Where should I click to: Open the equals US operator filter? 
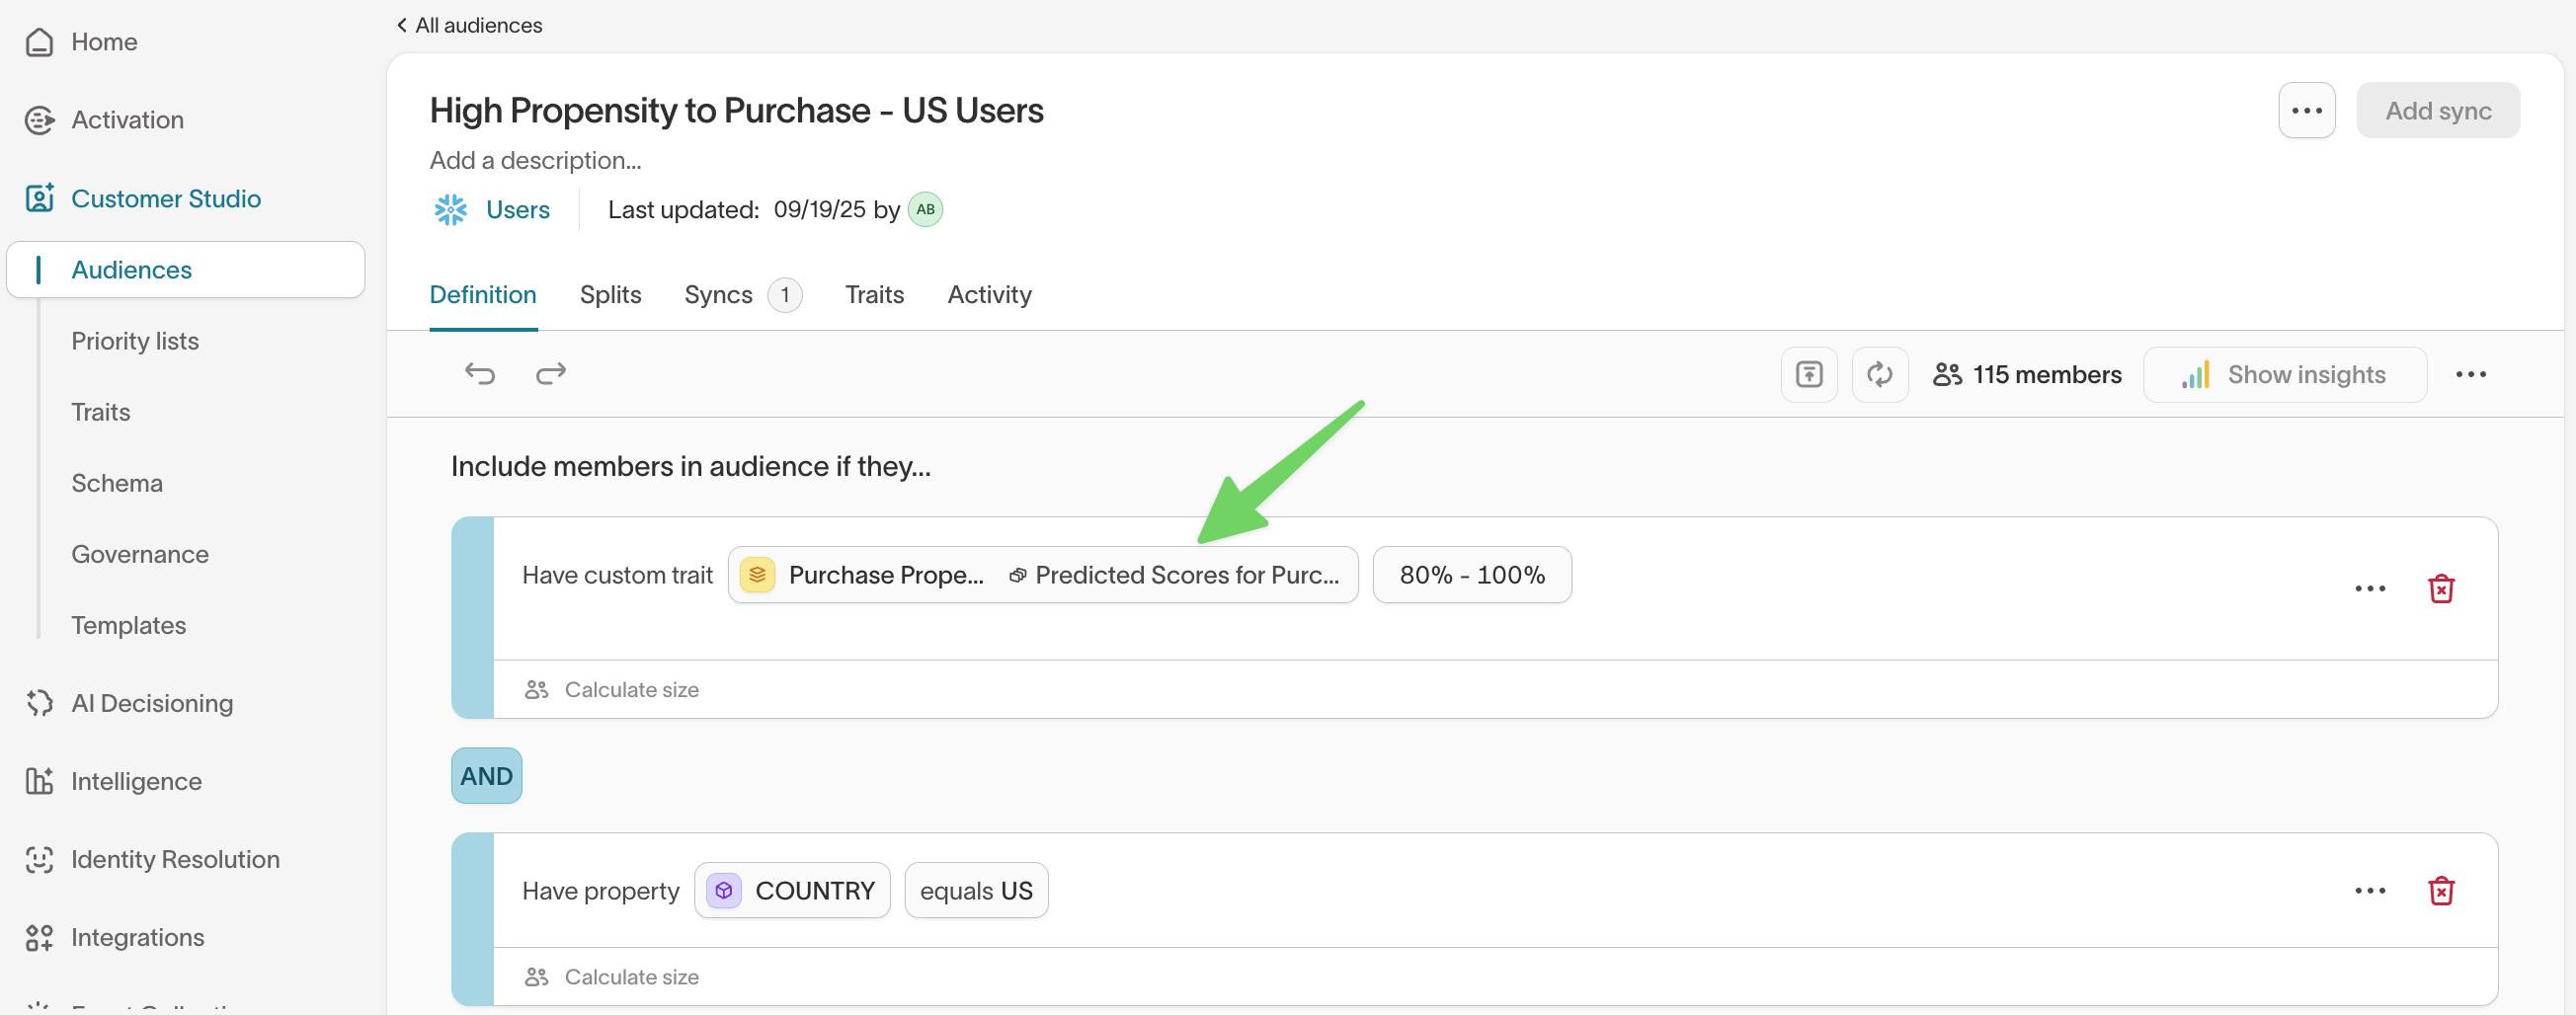click(975, 890)
